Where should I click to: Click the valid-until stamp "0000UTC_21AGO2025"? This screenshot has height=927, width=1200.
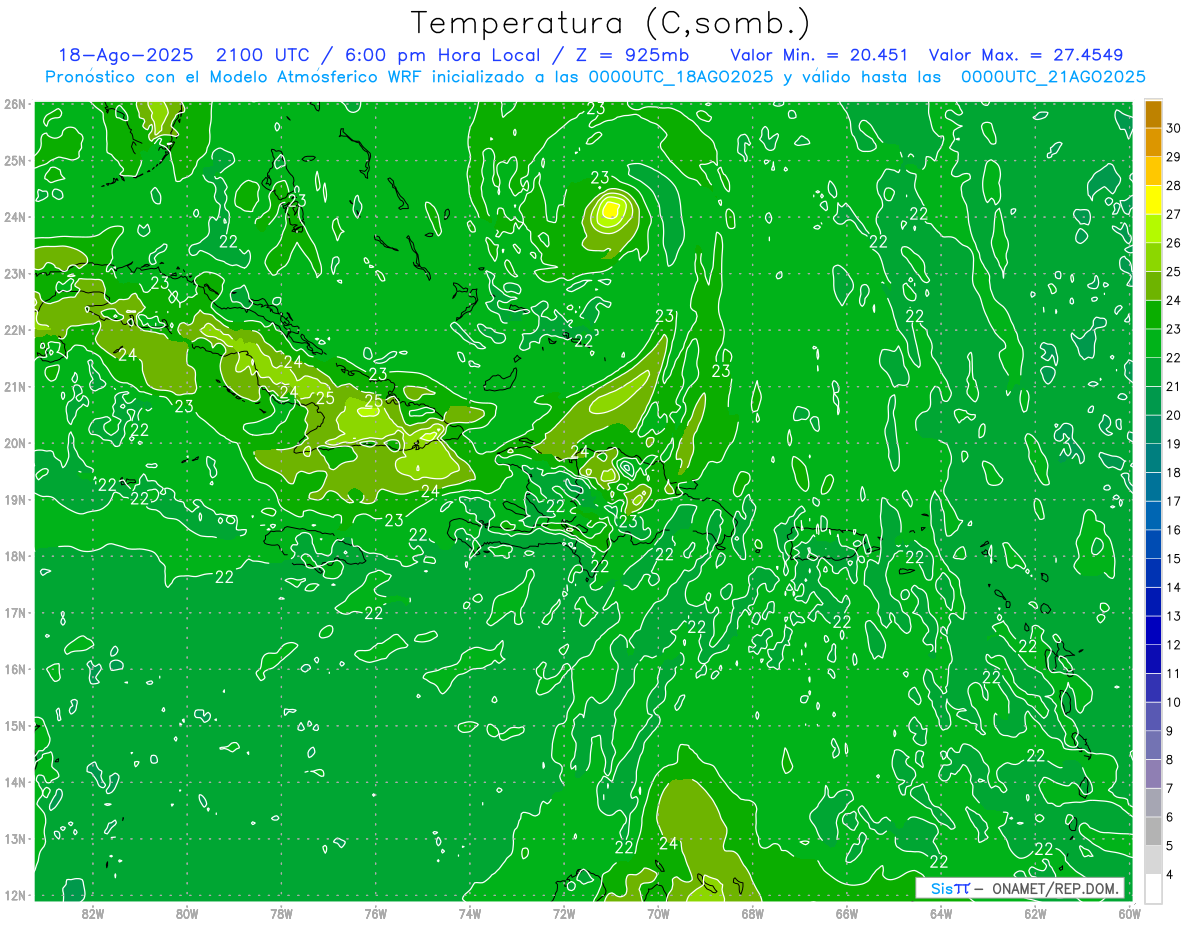pyautogui.click(x=1053, y=77)
